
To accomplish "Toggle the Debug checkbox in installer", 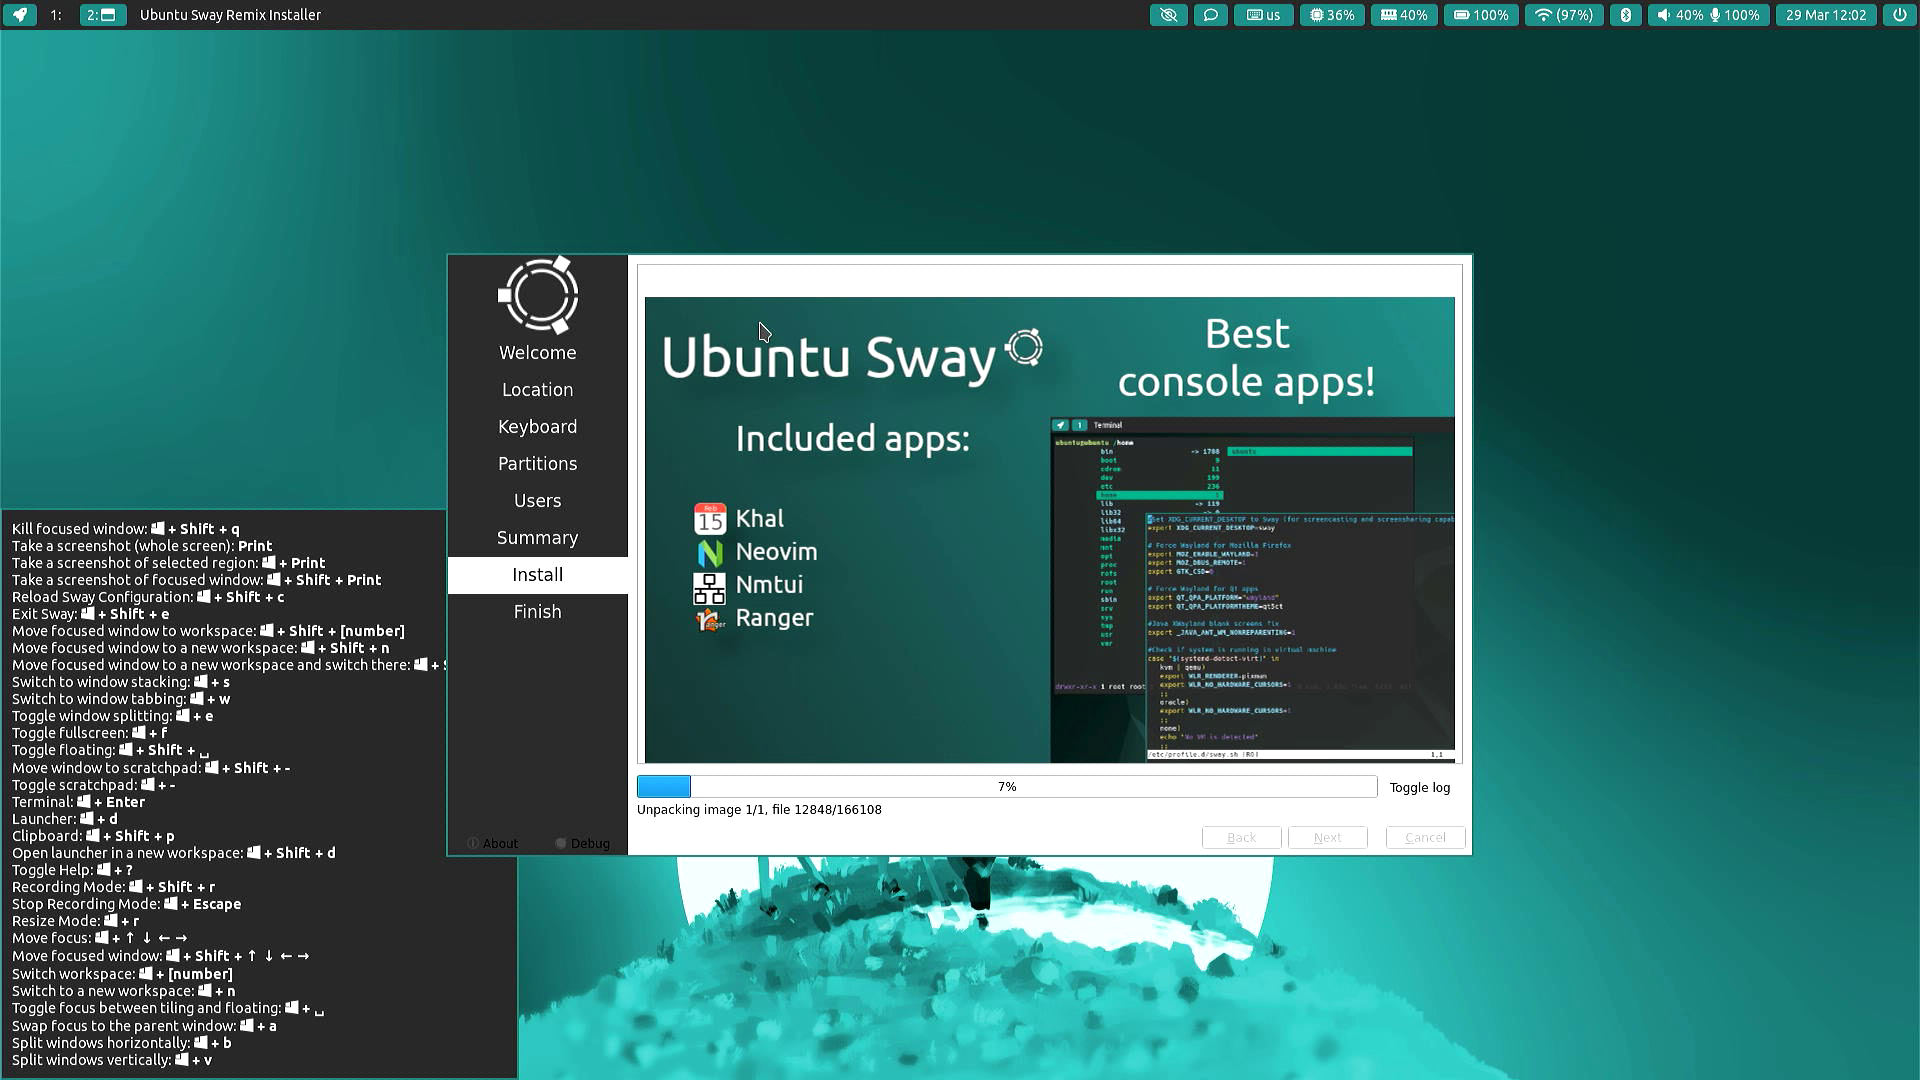I will coord(560,843).
